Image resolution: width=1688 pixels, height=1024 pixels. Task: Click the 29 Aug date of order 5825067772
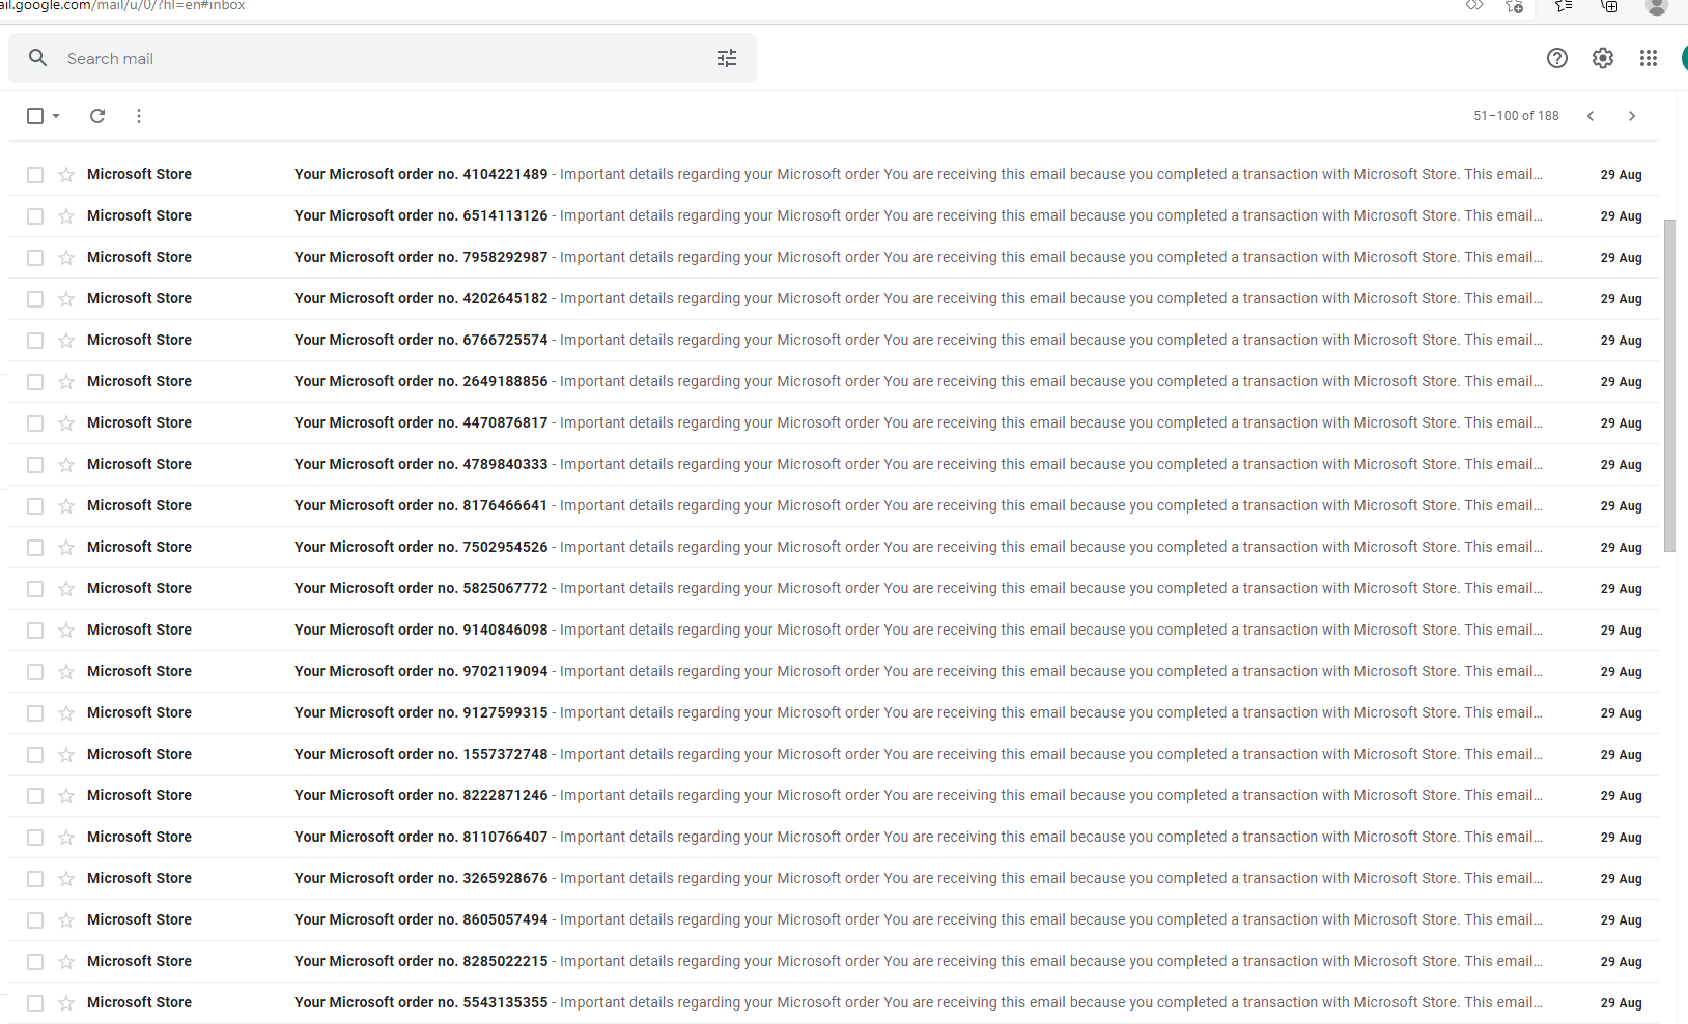click(1620, 589)
